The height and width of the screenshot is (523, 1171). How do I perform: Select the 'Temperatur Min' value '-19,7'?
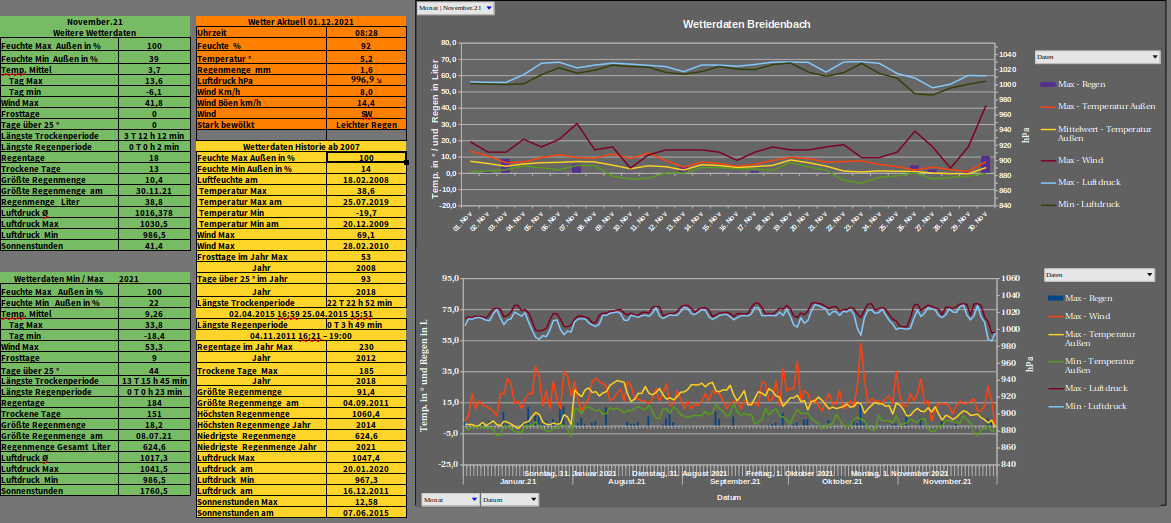click(x=367, y=213)
